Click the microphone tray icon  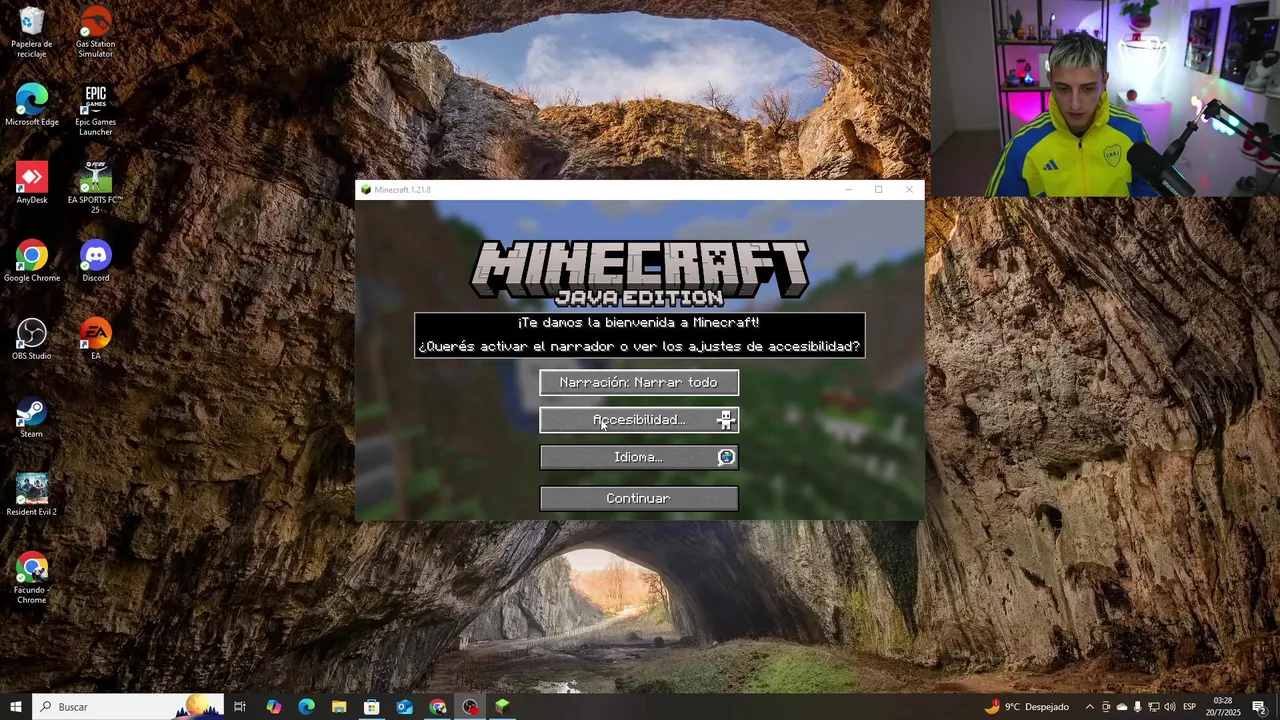point(1137,707)
